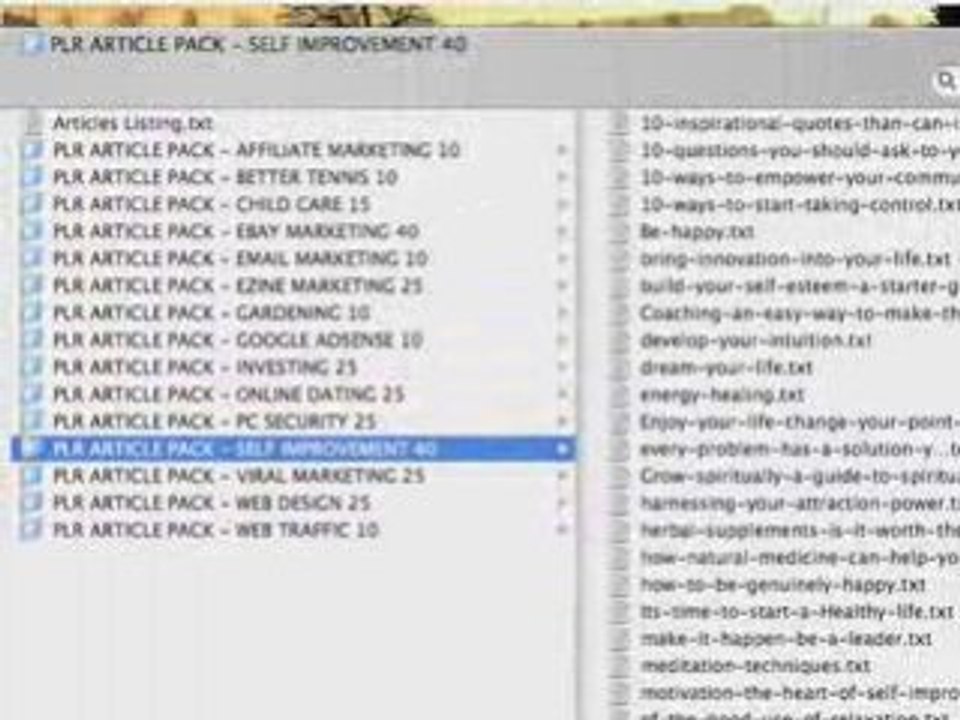Click document icon beside meditation-techniques.txt
This screenshot has height=720, width=960.
tap(620, 666)
